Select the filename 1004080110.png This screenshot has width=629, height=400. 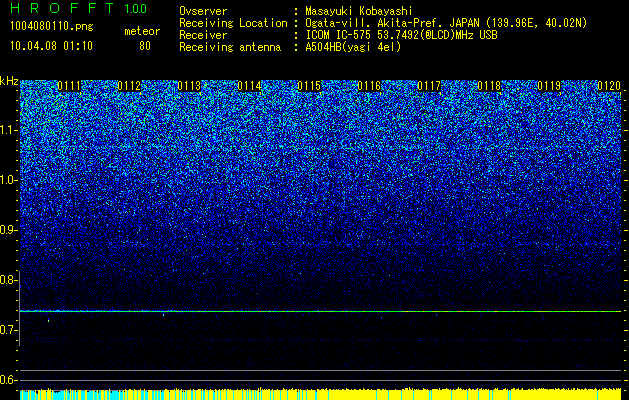52,27
